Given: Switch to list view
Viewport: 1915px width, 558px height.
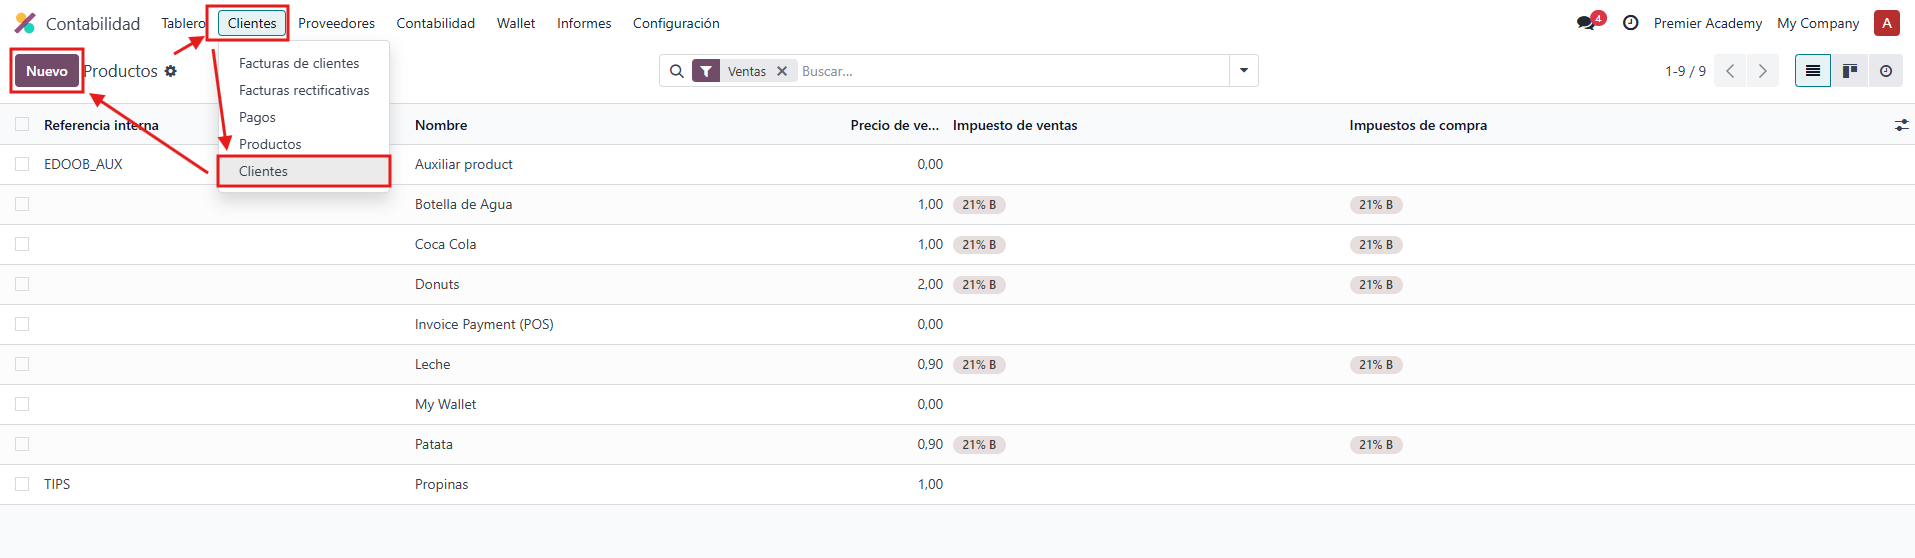Looking at the screenshot, I should [x=1812, y=71].
